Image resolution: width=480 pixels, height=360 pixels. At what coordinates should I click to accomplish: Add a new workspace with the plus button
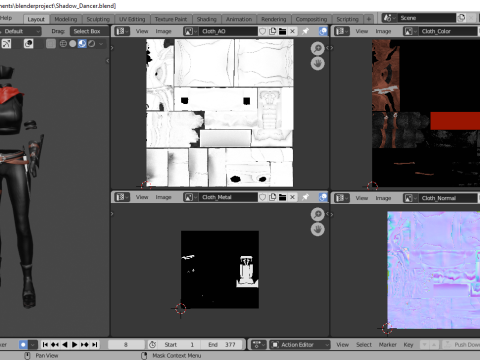(369, 19)
